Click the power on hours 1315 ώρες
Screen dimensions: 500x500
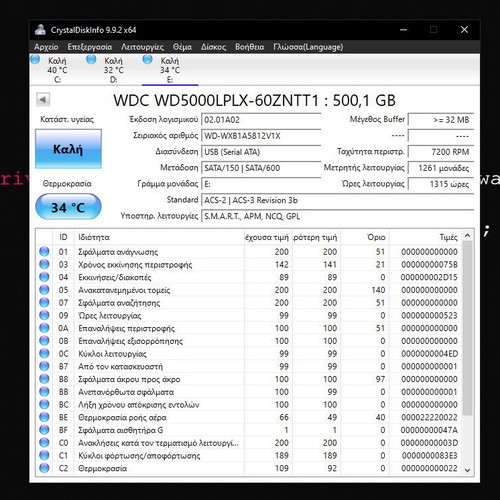441,184
